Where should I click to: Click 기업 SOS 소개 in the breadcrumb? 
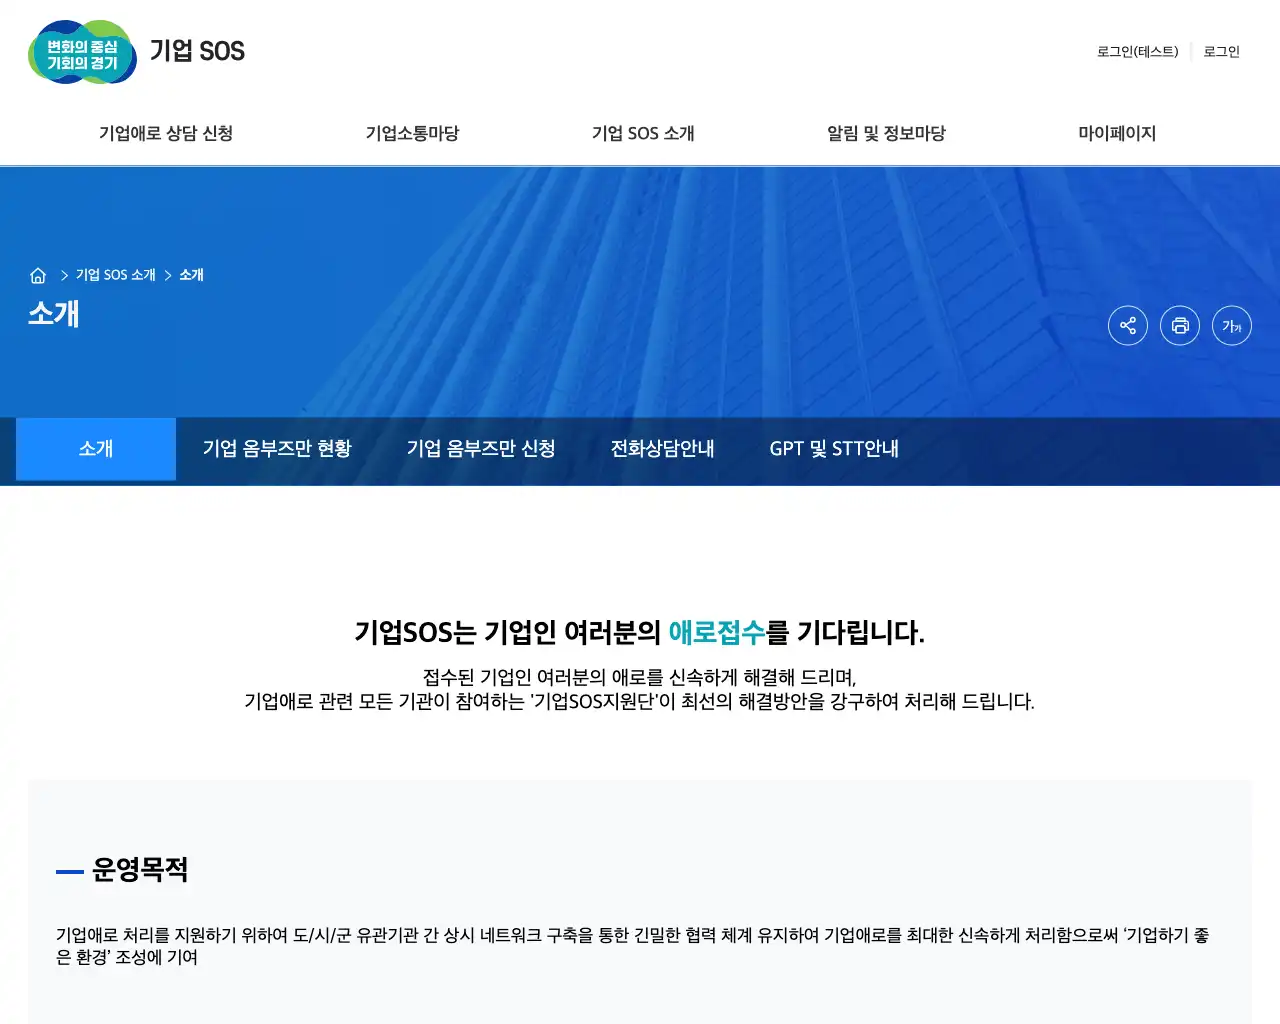[x=113, y=274]
